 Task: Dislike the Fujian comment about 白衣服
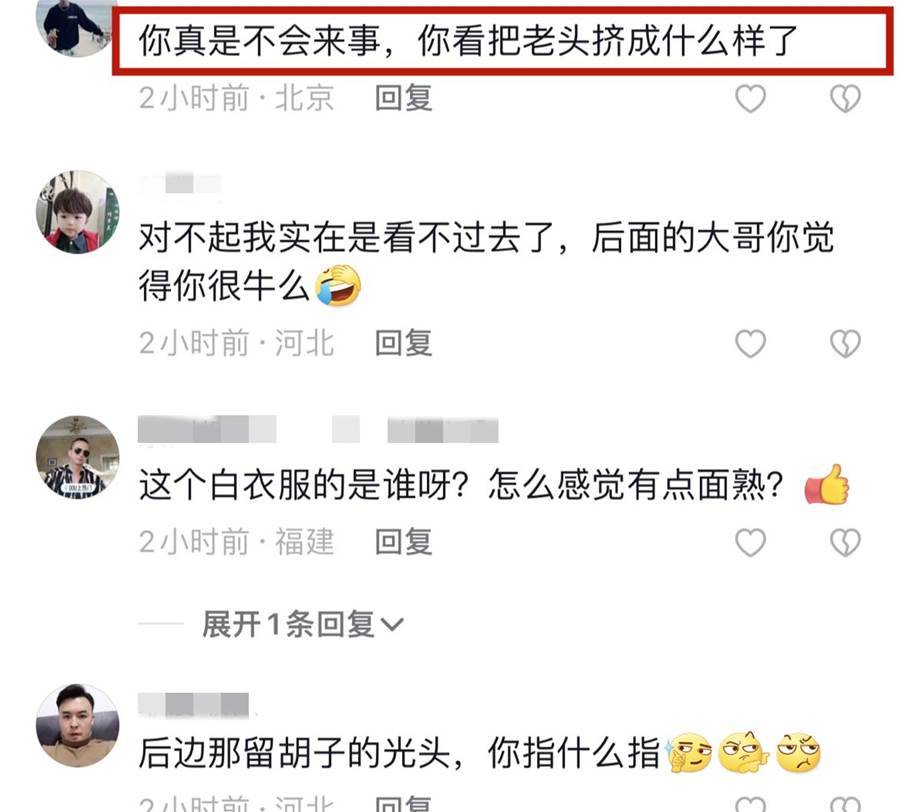845,542
